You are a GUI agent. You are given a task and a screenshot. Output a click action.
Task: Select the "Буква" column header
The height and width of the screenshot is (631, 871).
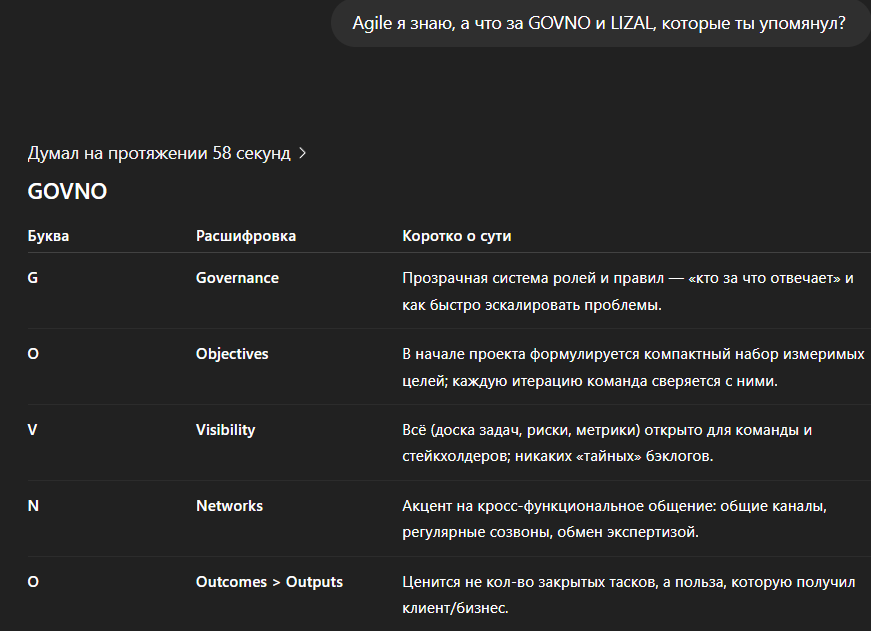[x=49, y=236]
